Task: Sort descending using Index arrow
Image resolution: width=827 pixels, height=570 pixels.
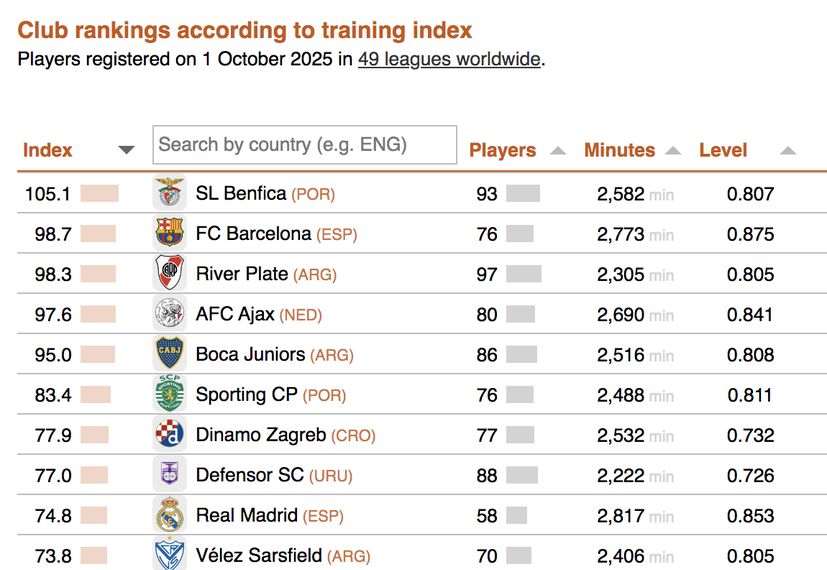Action: (x=126, y=151)
